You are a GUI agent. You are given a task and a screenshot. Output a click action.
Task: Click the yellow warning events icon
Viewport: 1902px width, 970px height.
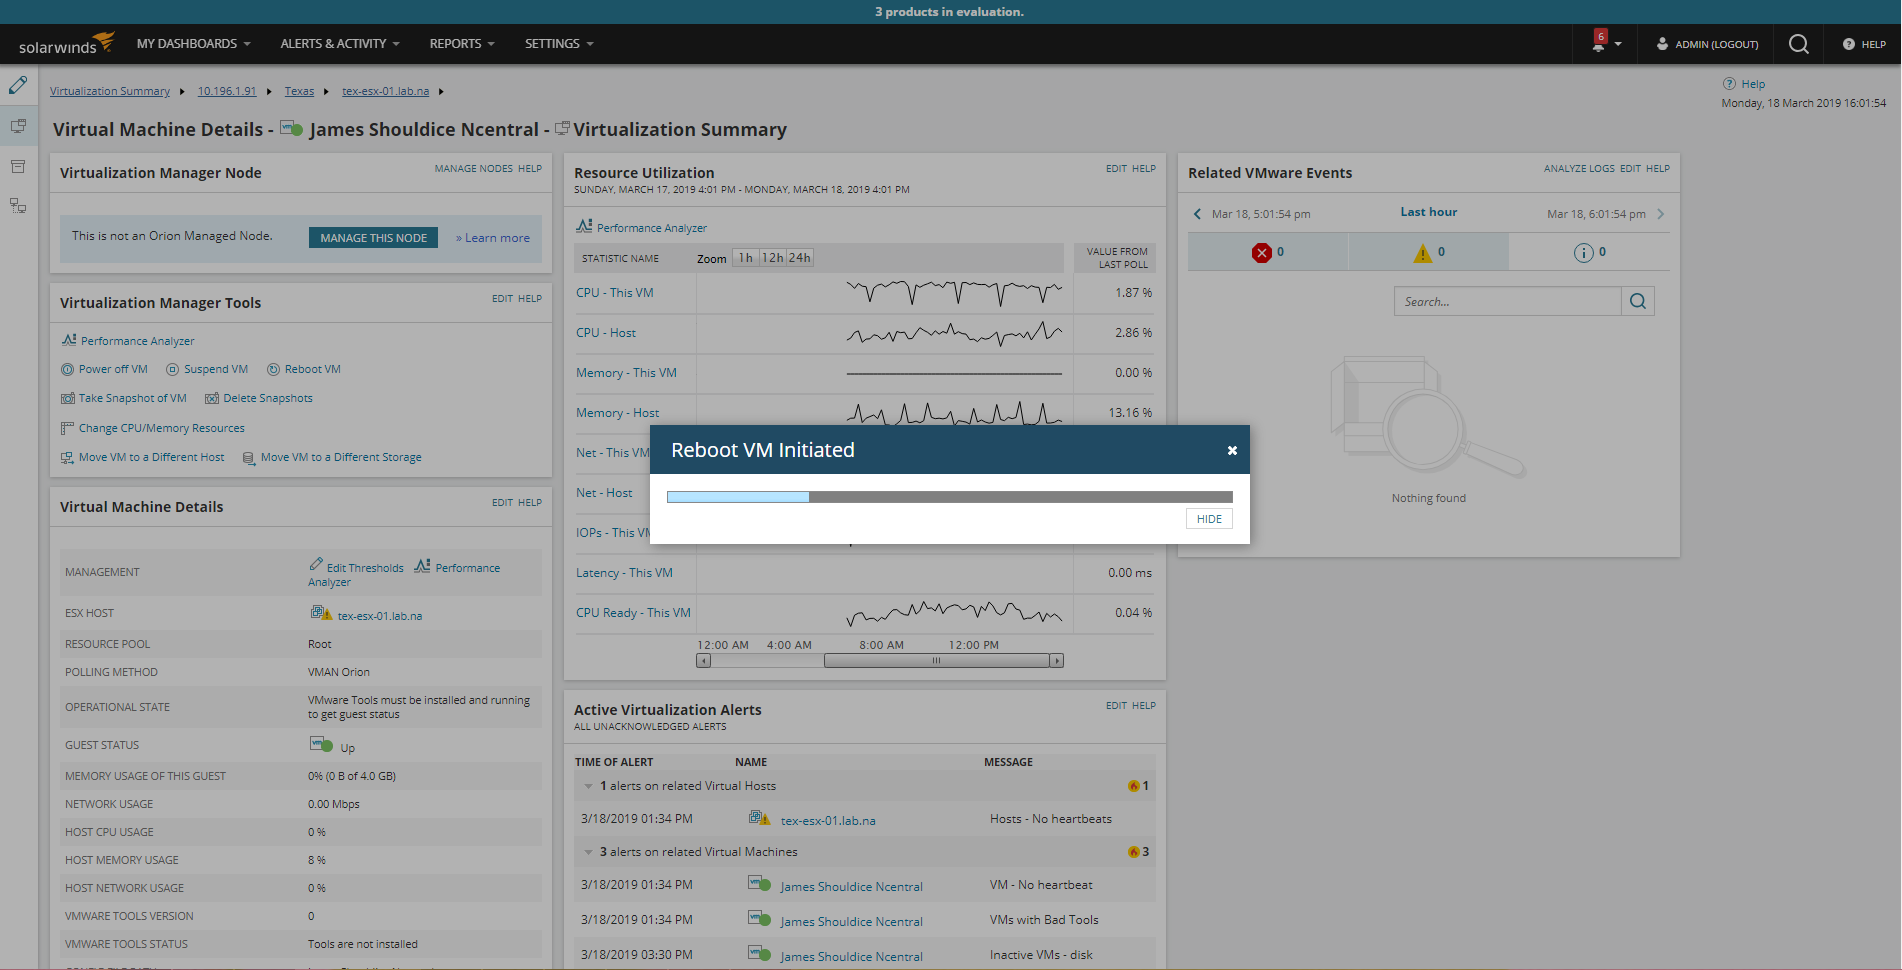point(1423,253)
